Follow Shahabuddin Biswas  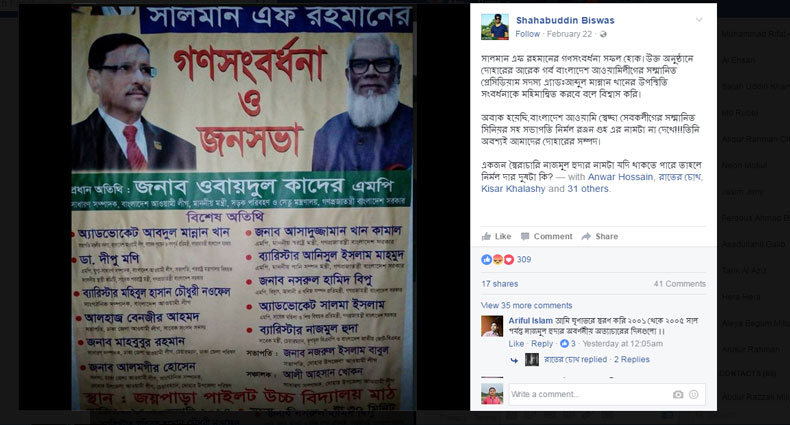528,34
